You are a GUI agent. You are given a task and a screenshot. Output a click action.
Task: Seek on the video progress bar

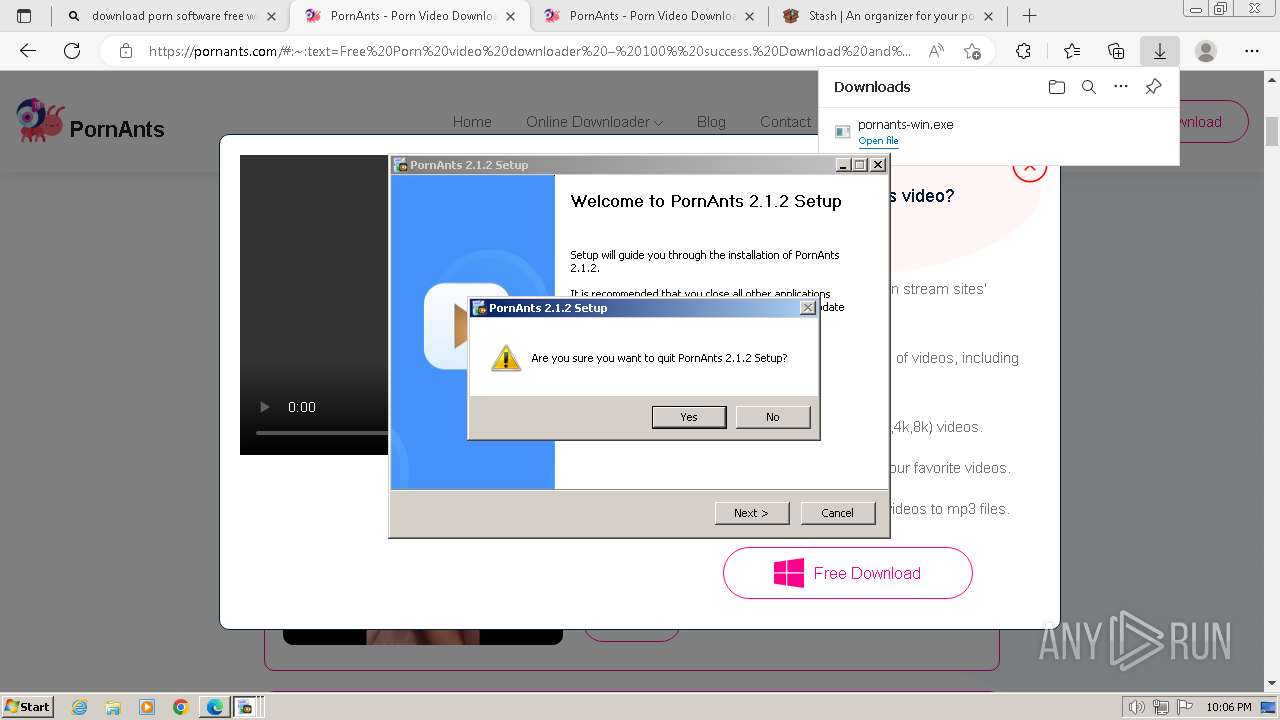coord(322,433)
